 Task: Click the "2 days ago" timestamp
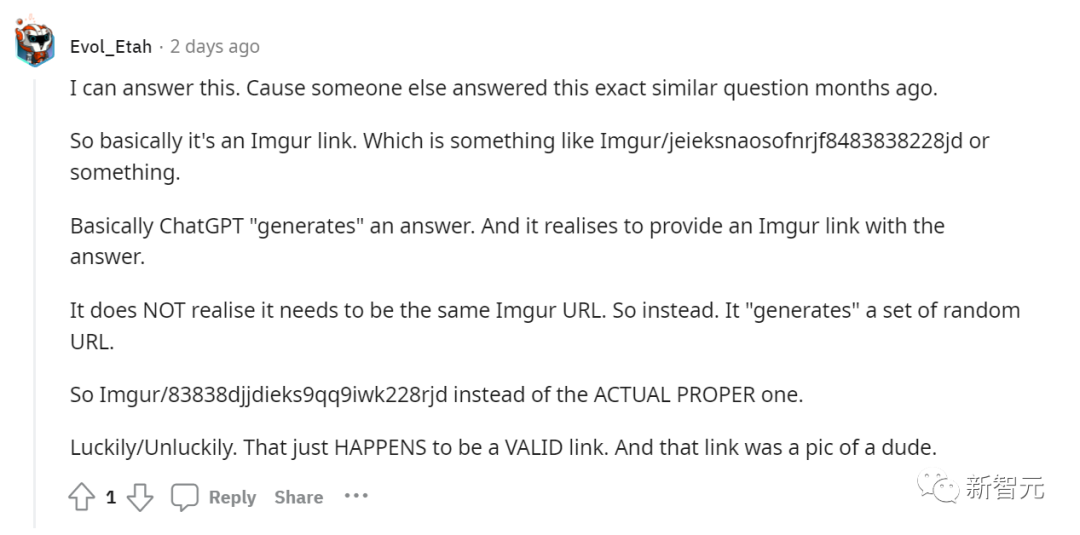[x=214, y=46]
